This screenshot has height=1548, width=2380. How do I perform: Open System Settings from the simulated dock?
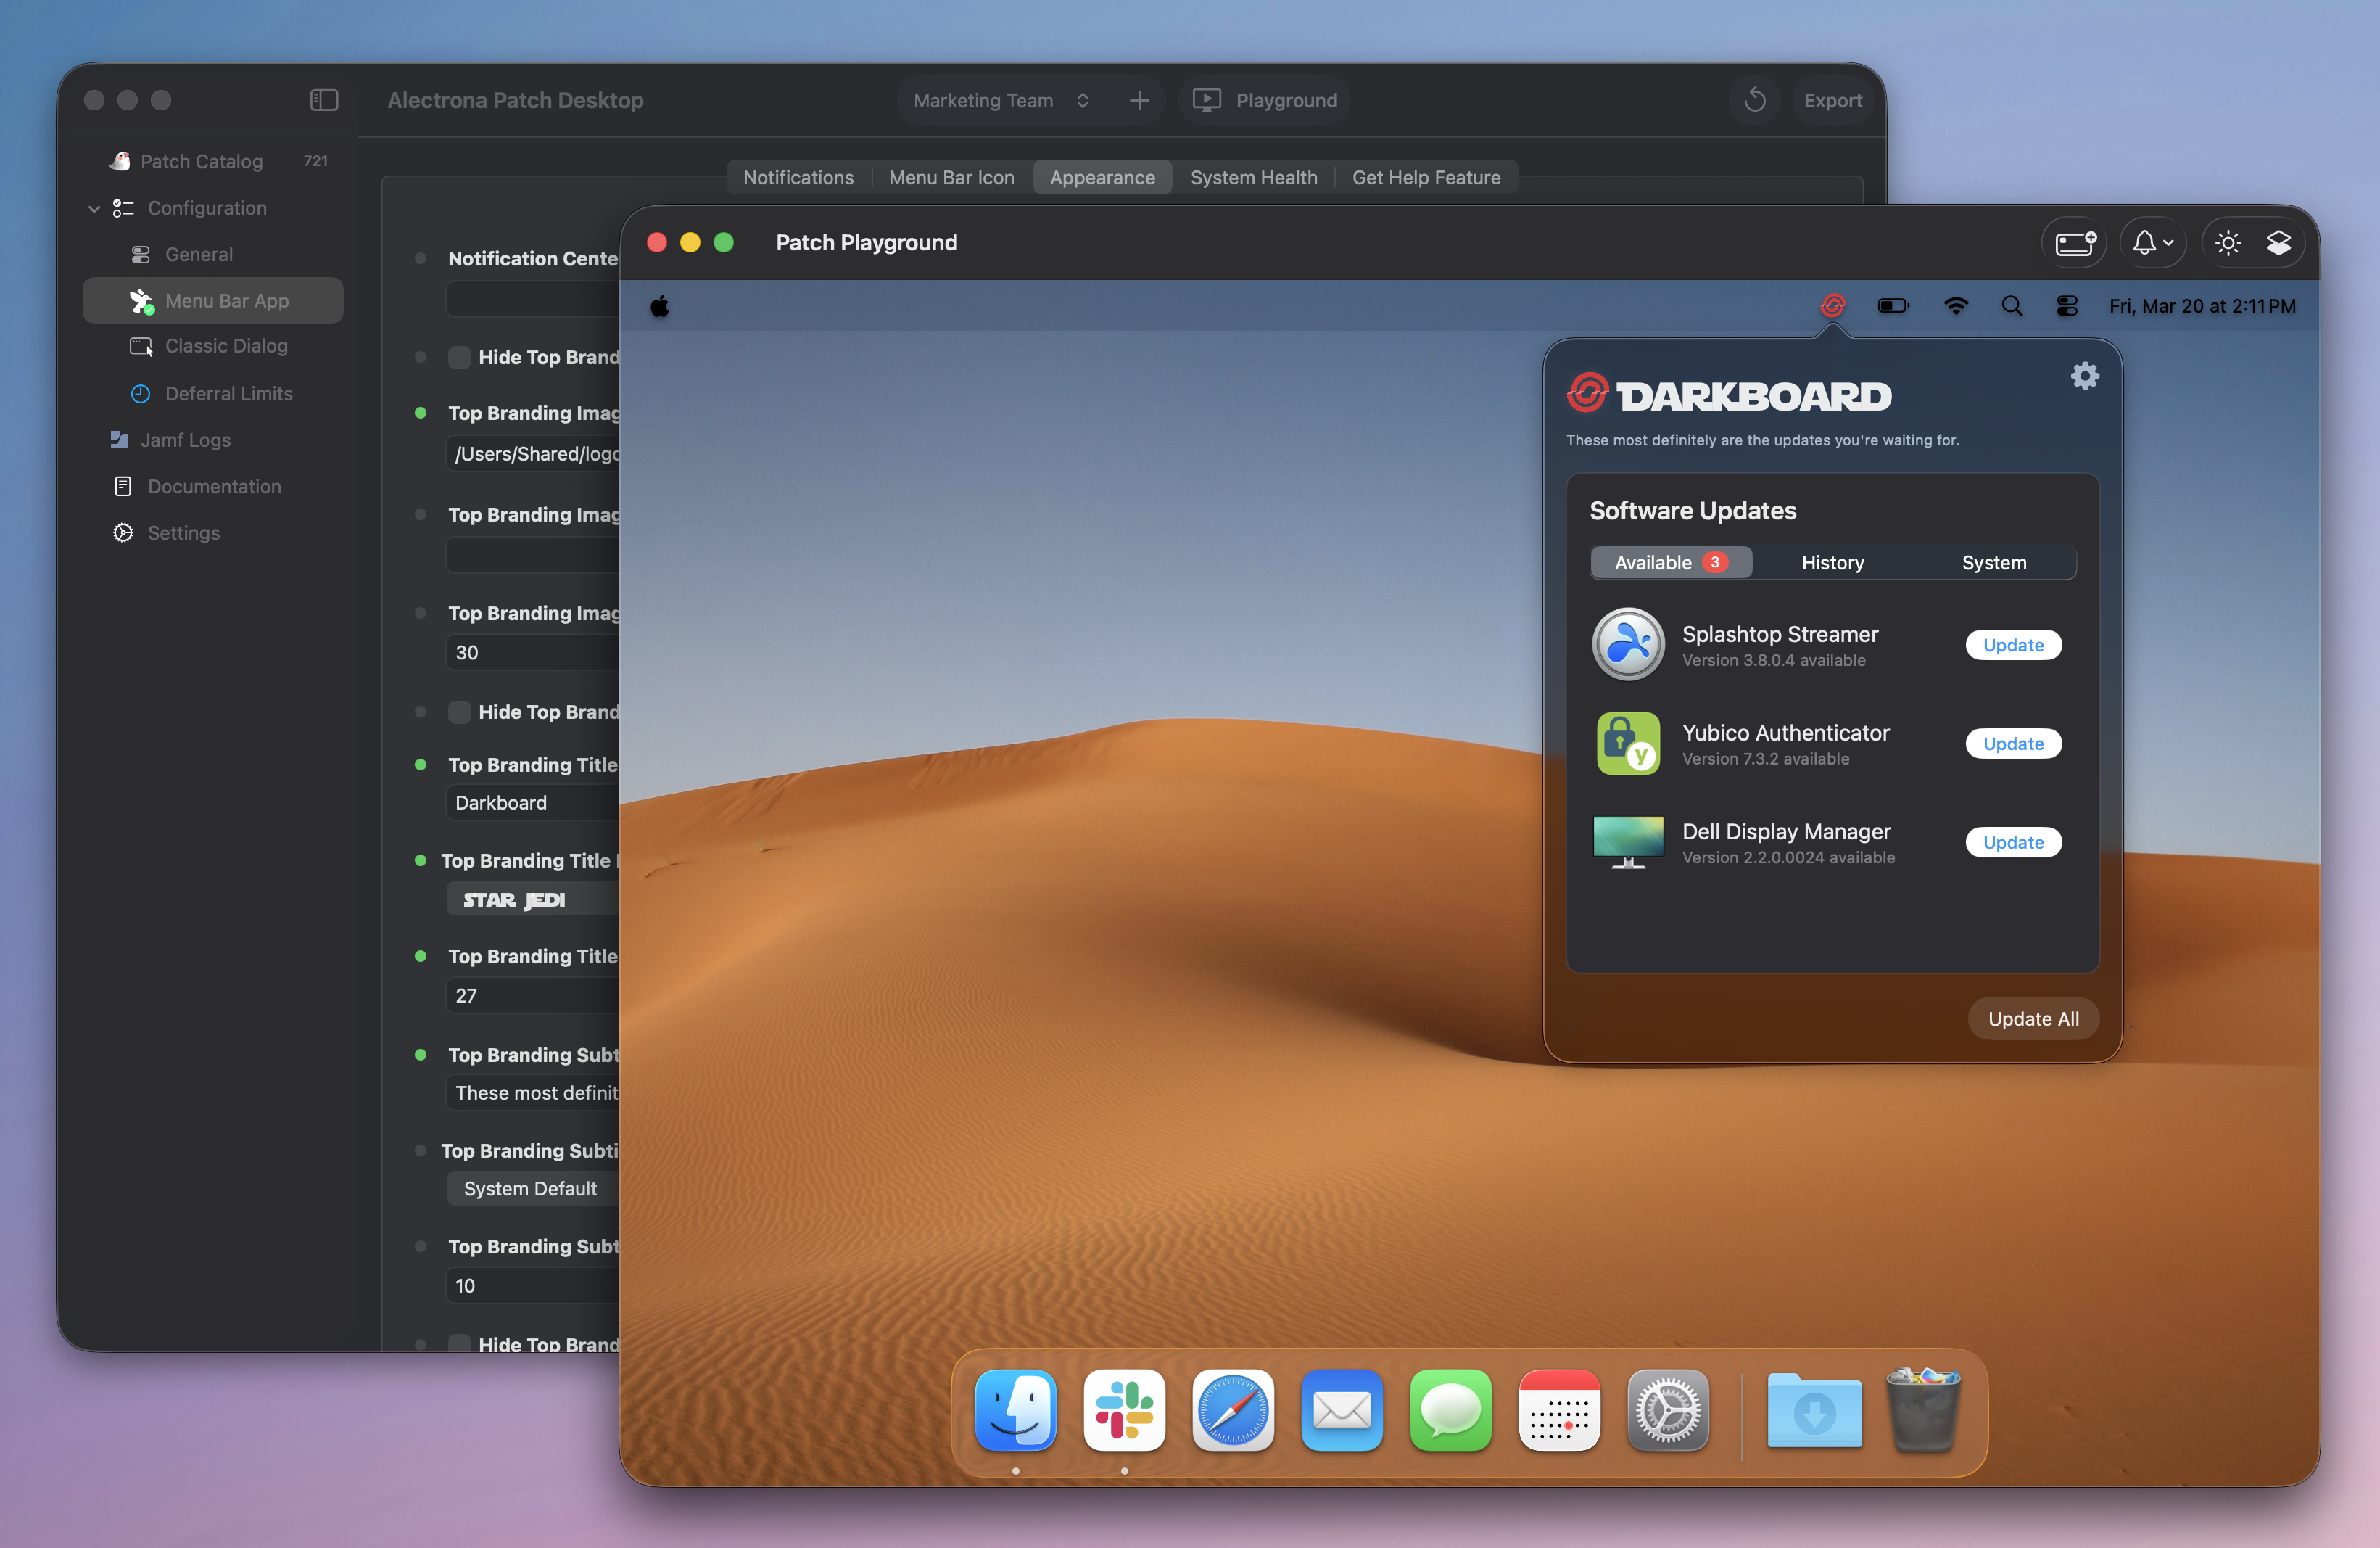(1668, 1410)
